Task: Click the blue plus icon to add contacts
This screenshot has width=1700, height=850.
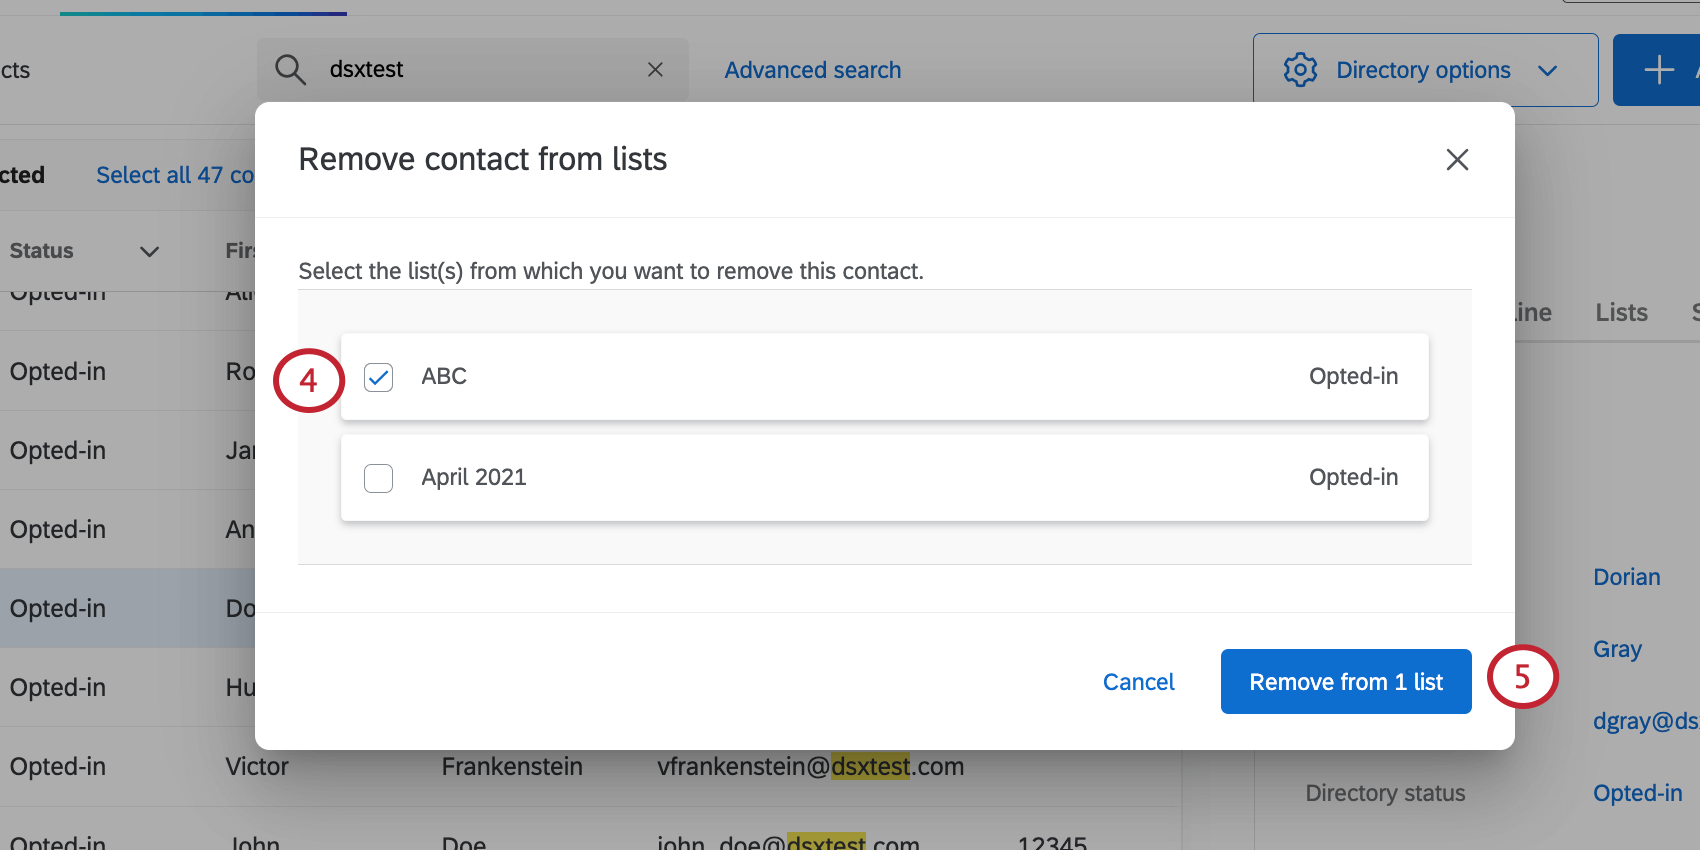Action: tap(1657, 69)
